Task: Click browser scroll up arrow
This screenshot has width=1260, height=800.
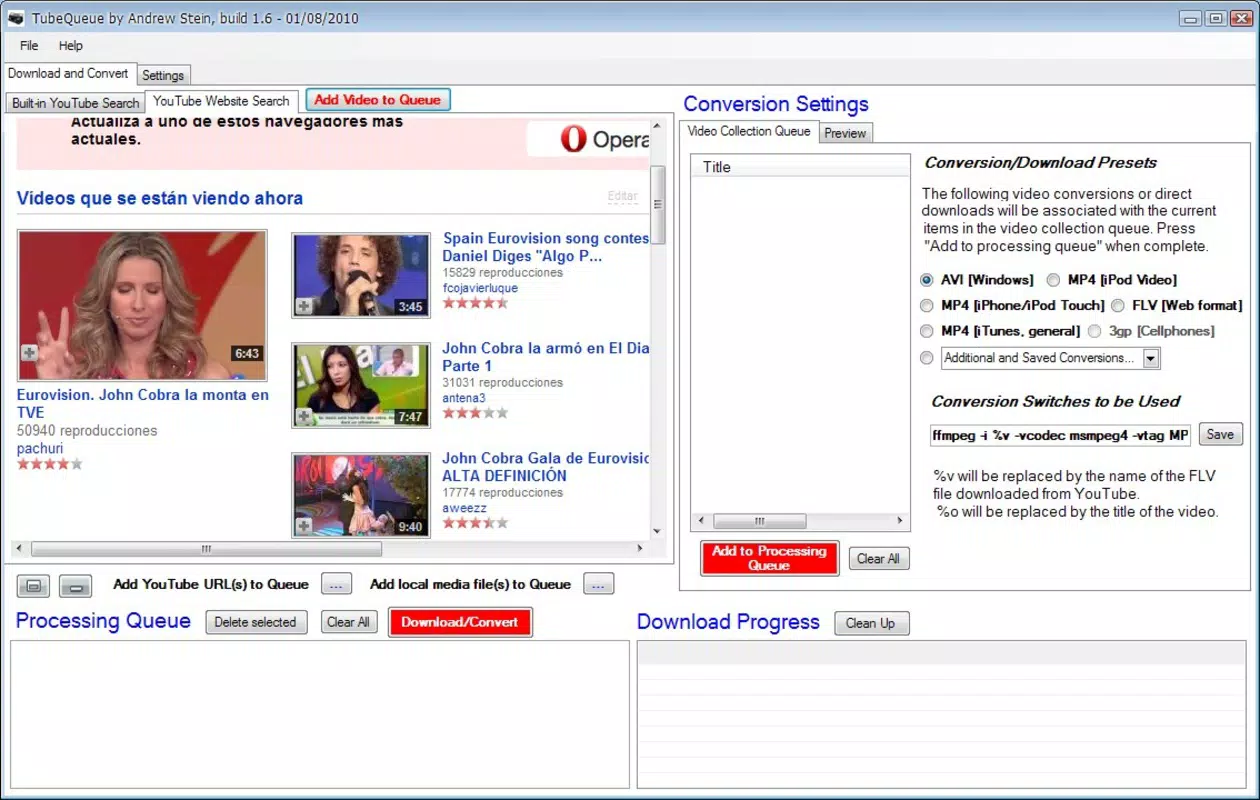Action: 657,127
